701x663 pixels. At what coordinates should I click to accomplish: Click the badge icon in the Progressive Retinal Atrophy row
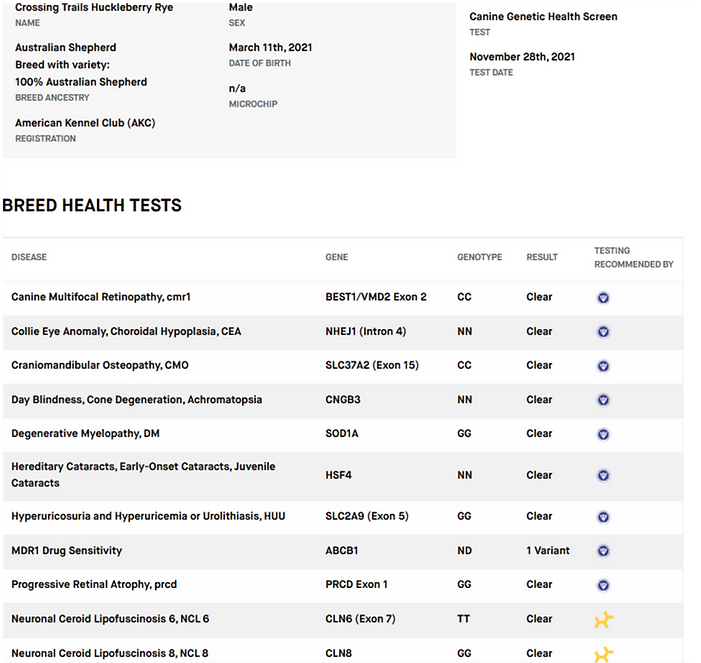(603, 585)
